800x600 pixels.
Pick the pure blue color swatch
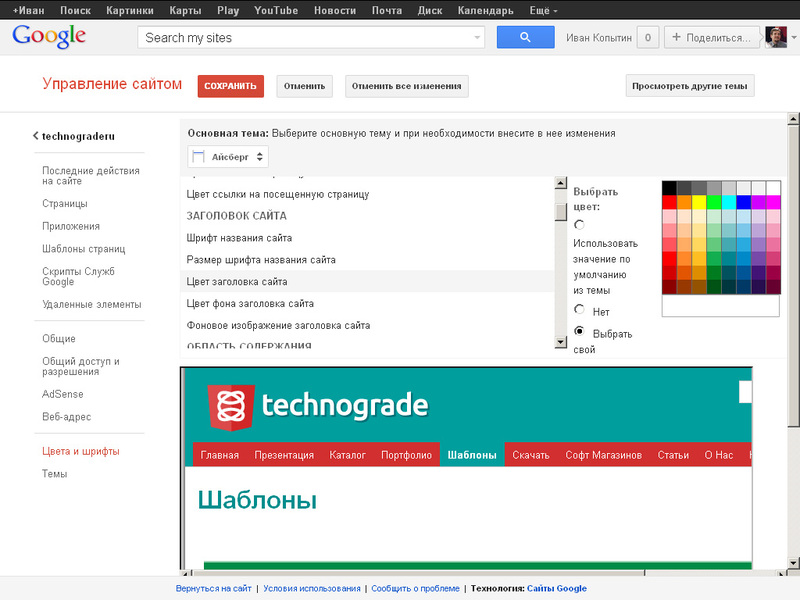tap(744, 202)
